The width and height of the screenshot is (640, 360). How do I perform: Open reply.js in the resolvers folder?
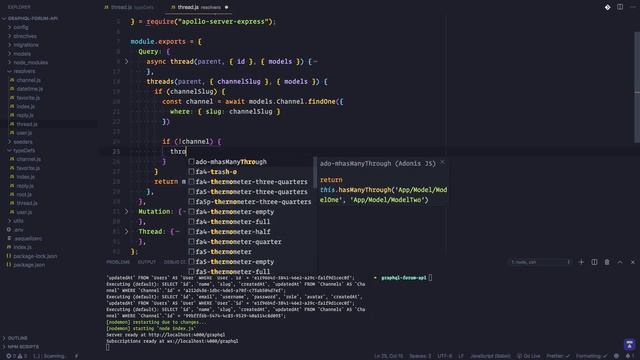[25, 115]
